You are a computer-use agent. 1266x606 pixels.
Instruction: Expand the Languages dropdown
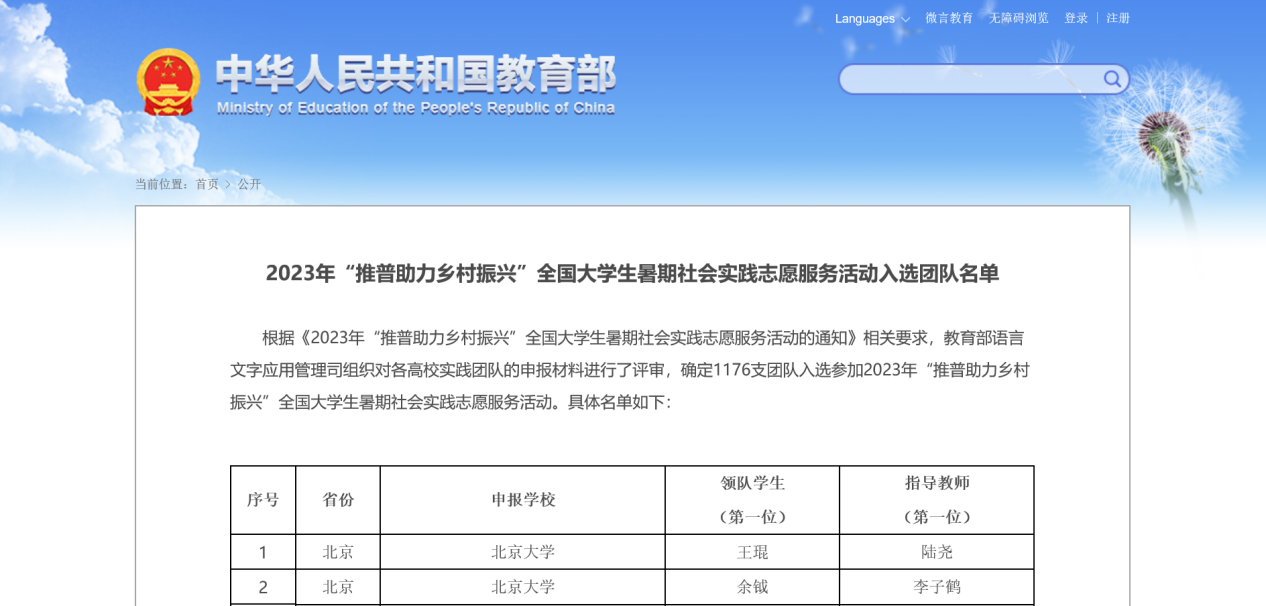pyautogui.click(x=872, y=19)
